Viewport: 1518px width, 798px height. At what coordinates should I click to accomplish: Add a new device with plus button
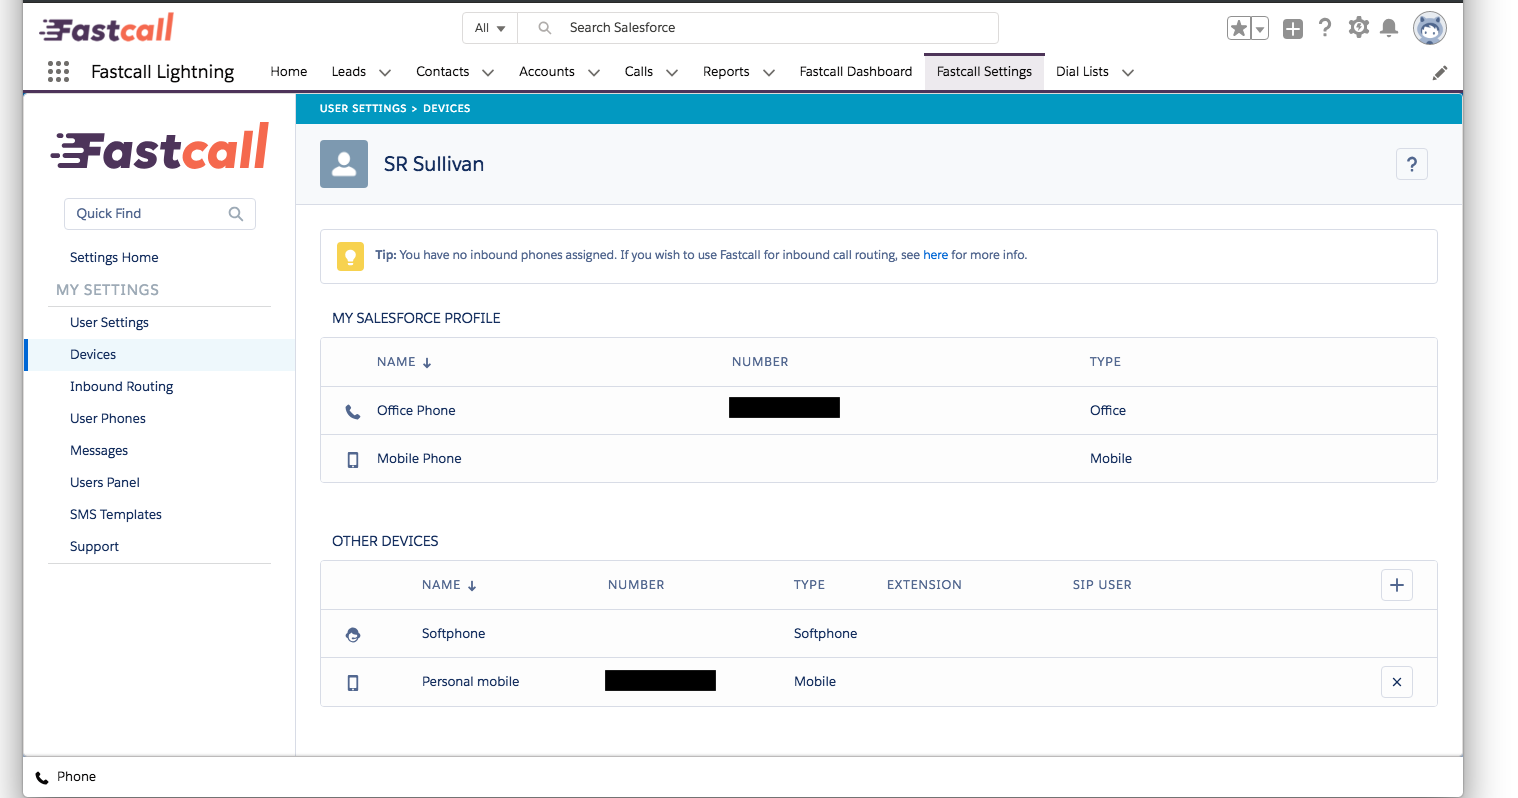pyautogui.click(x=1396, y=585)
